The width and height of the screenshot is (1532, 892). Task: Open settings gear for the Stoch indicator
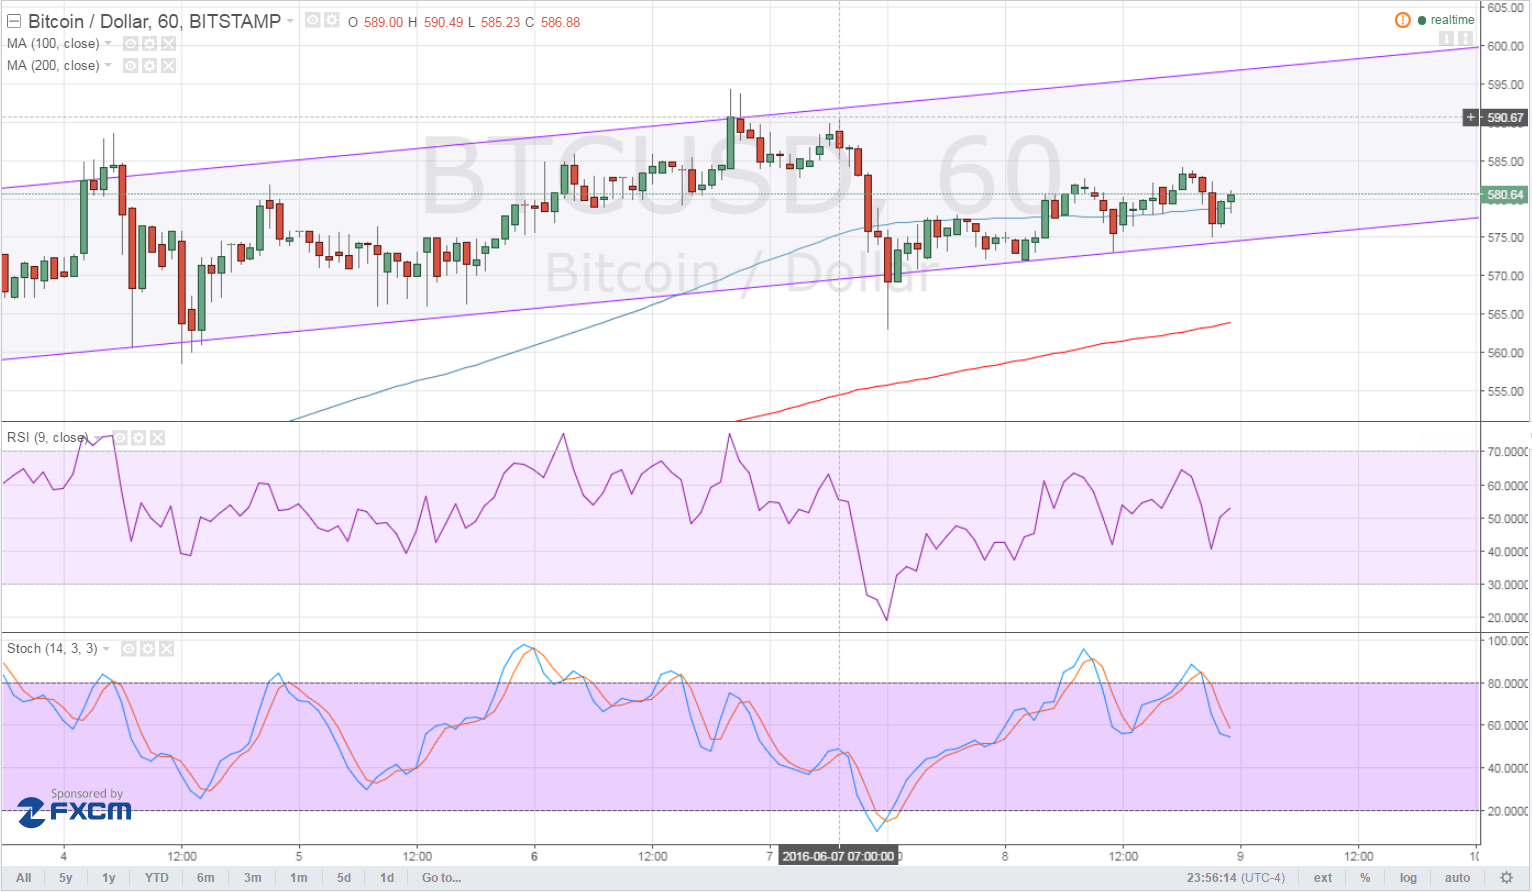tap(147, 649)
